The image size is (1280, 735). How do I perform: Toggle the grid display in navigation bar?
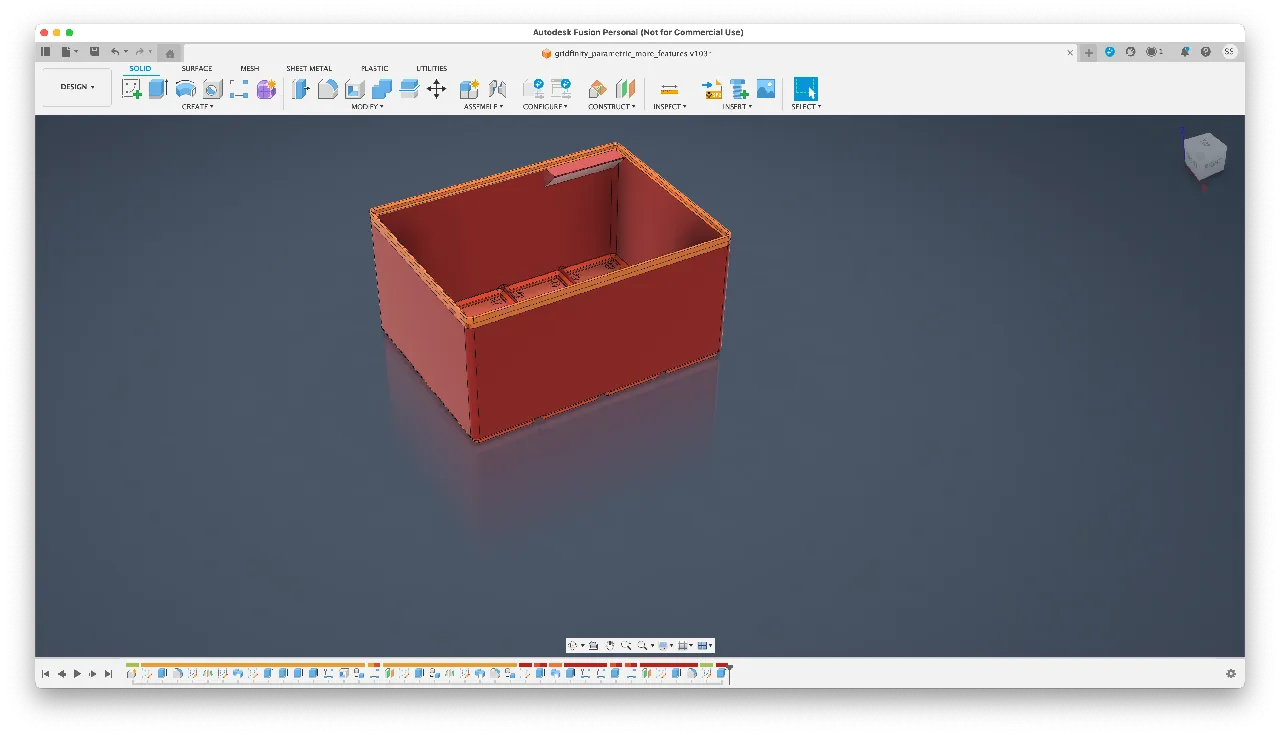(683, 645)
